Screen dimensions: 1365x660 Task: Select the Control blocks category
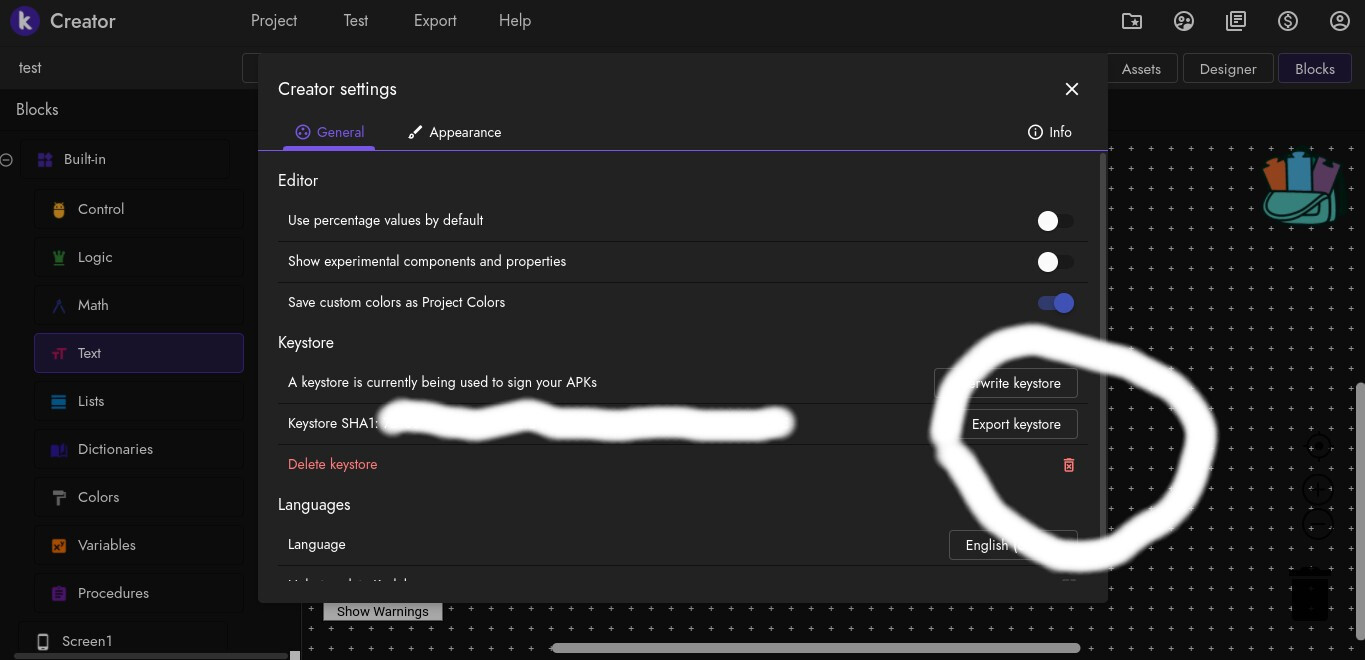point(139,209)
